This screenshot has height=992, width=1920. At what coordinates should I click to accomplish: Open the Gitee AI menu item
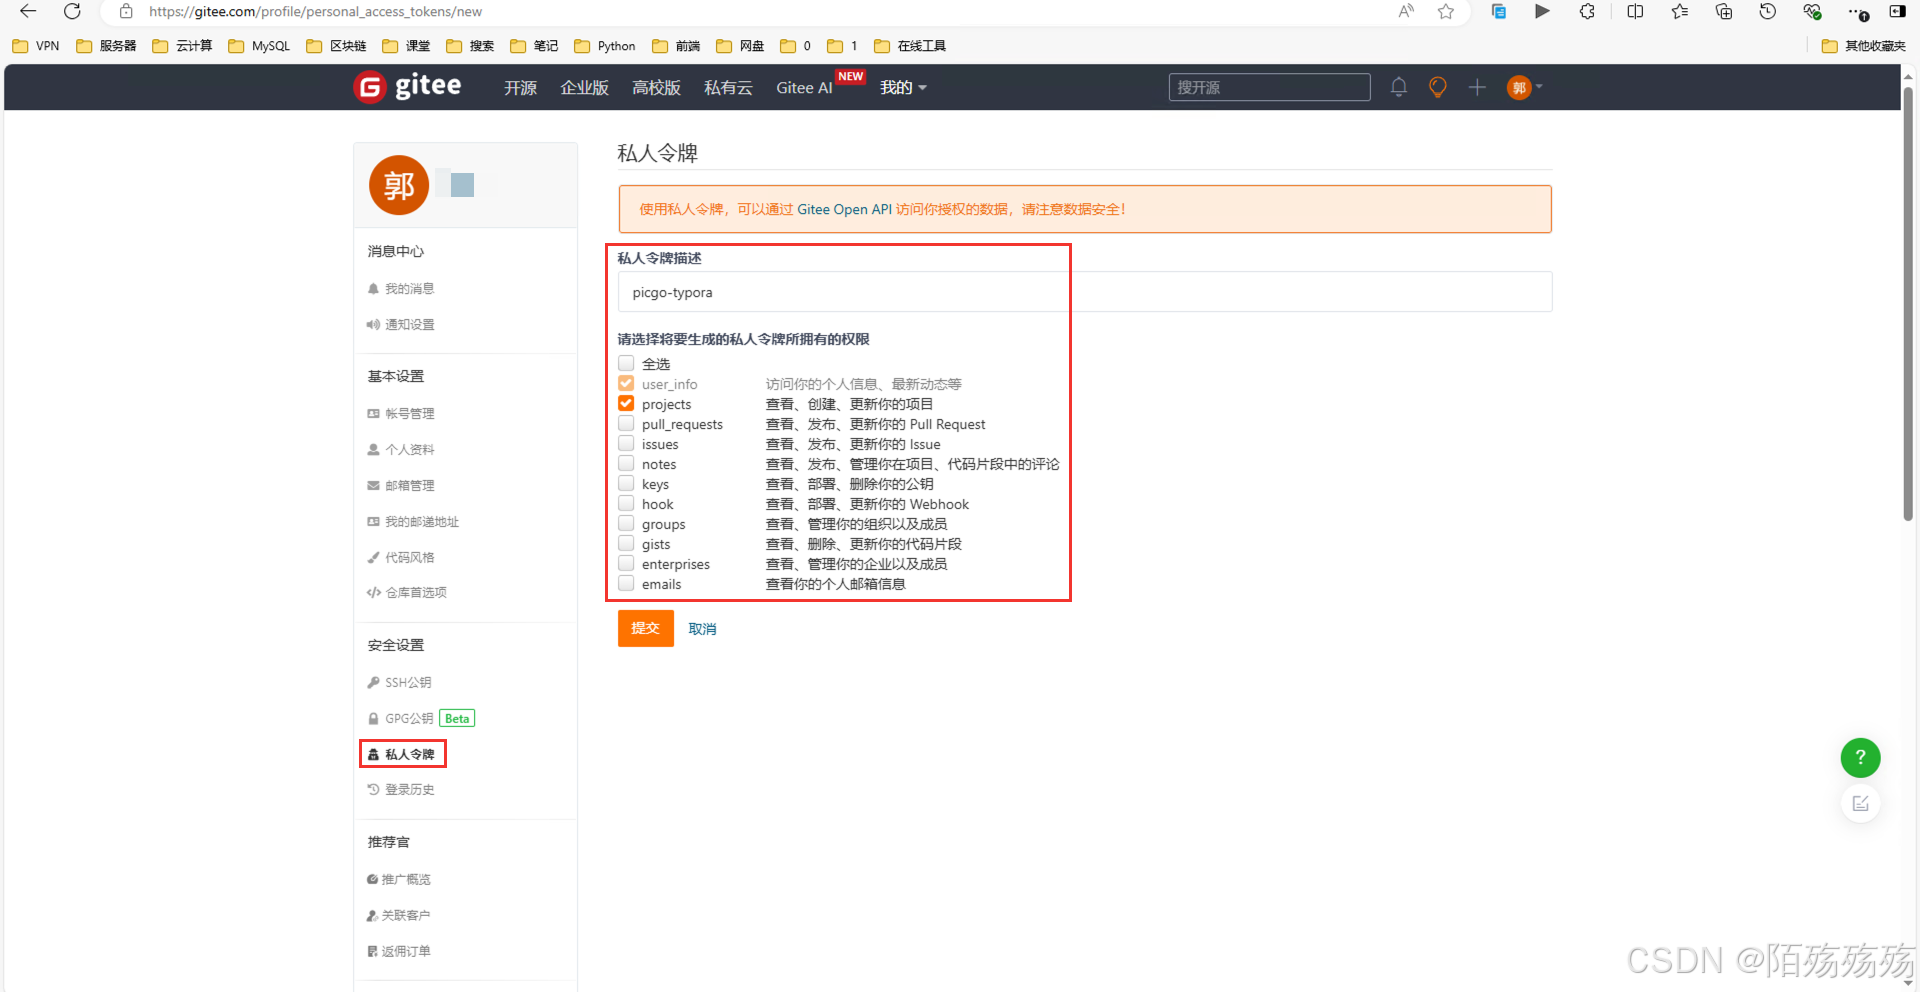point(804,88)
